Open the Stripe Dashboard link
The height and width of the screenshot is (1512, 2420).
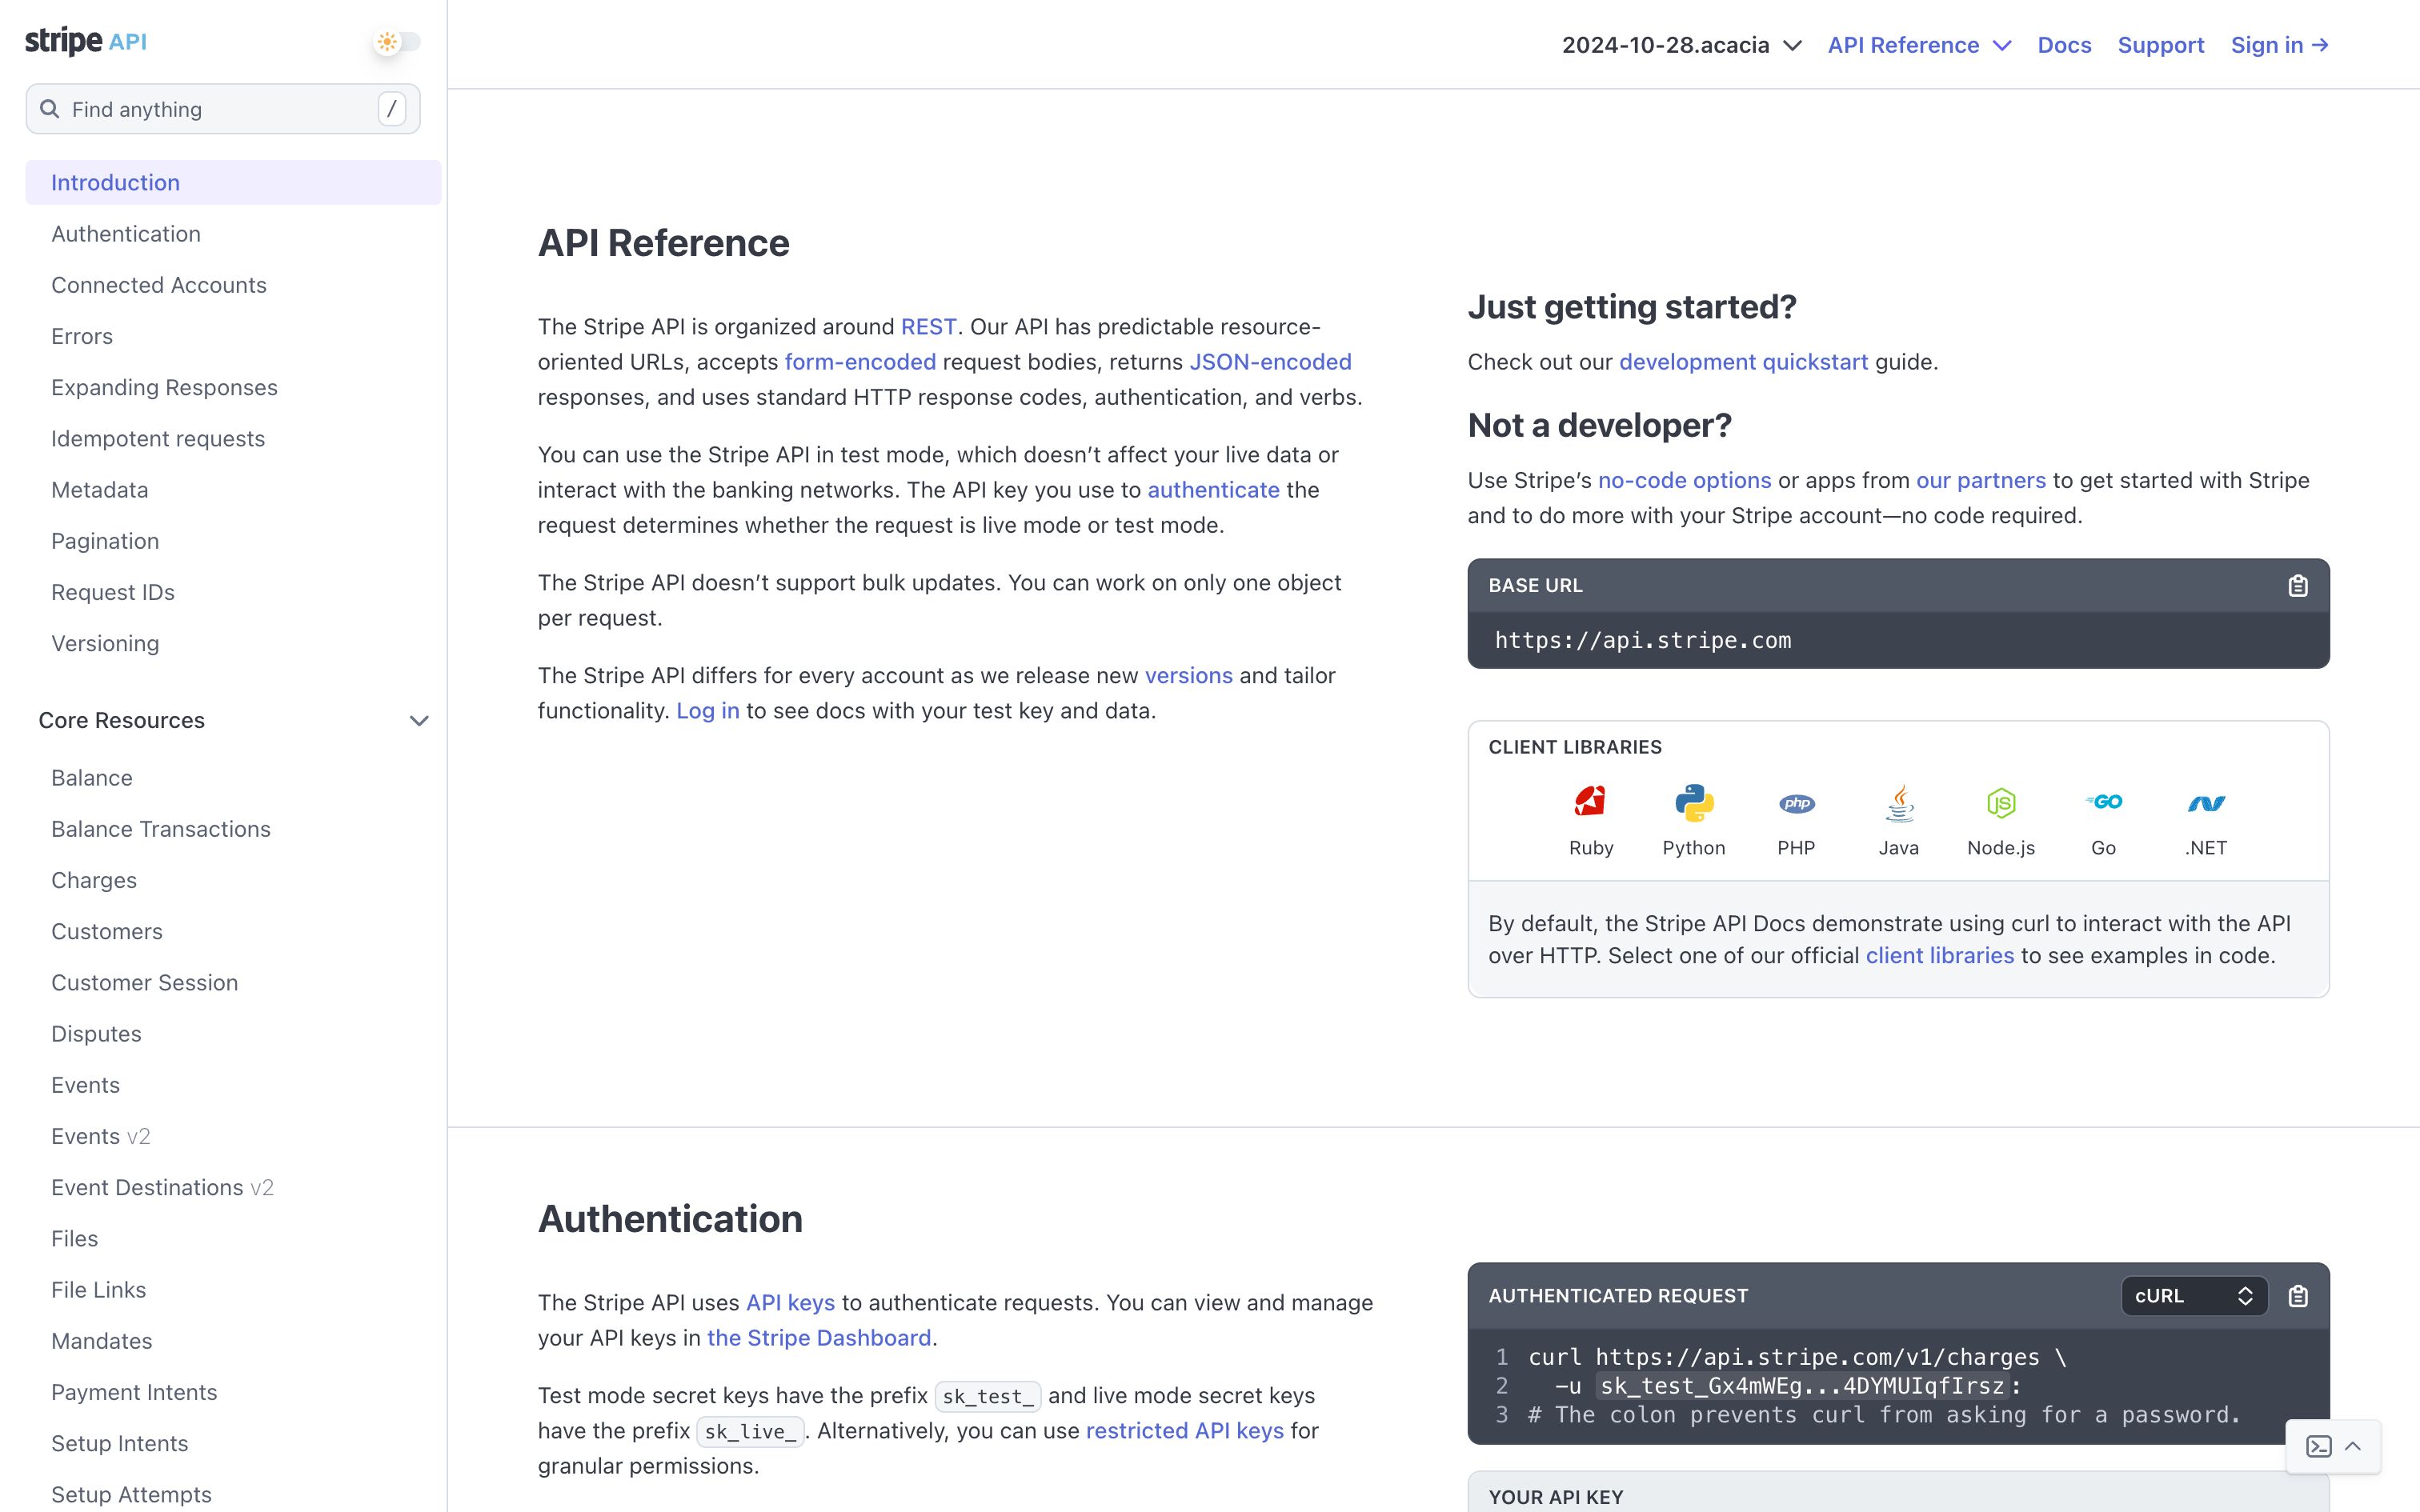coord(819,1338)
